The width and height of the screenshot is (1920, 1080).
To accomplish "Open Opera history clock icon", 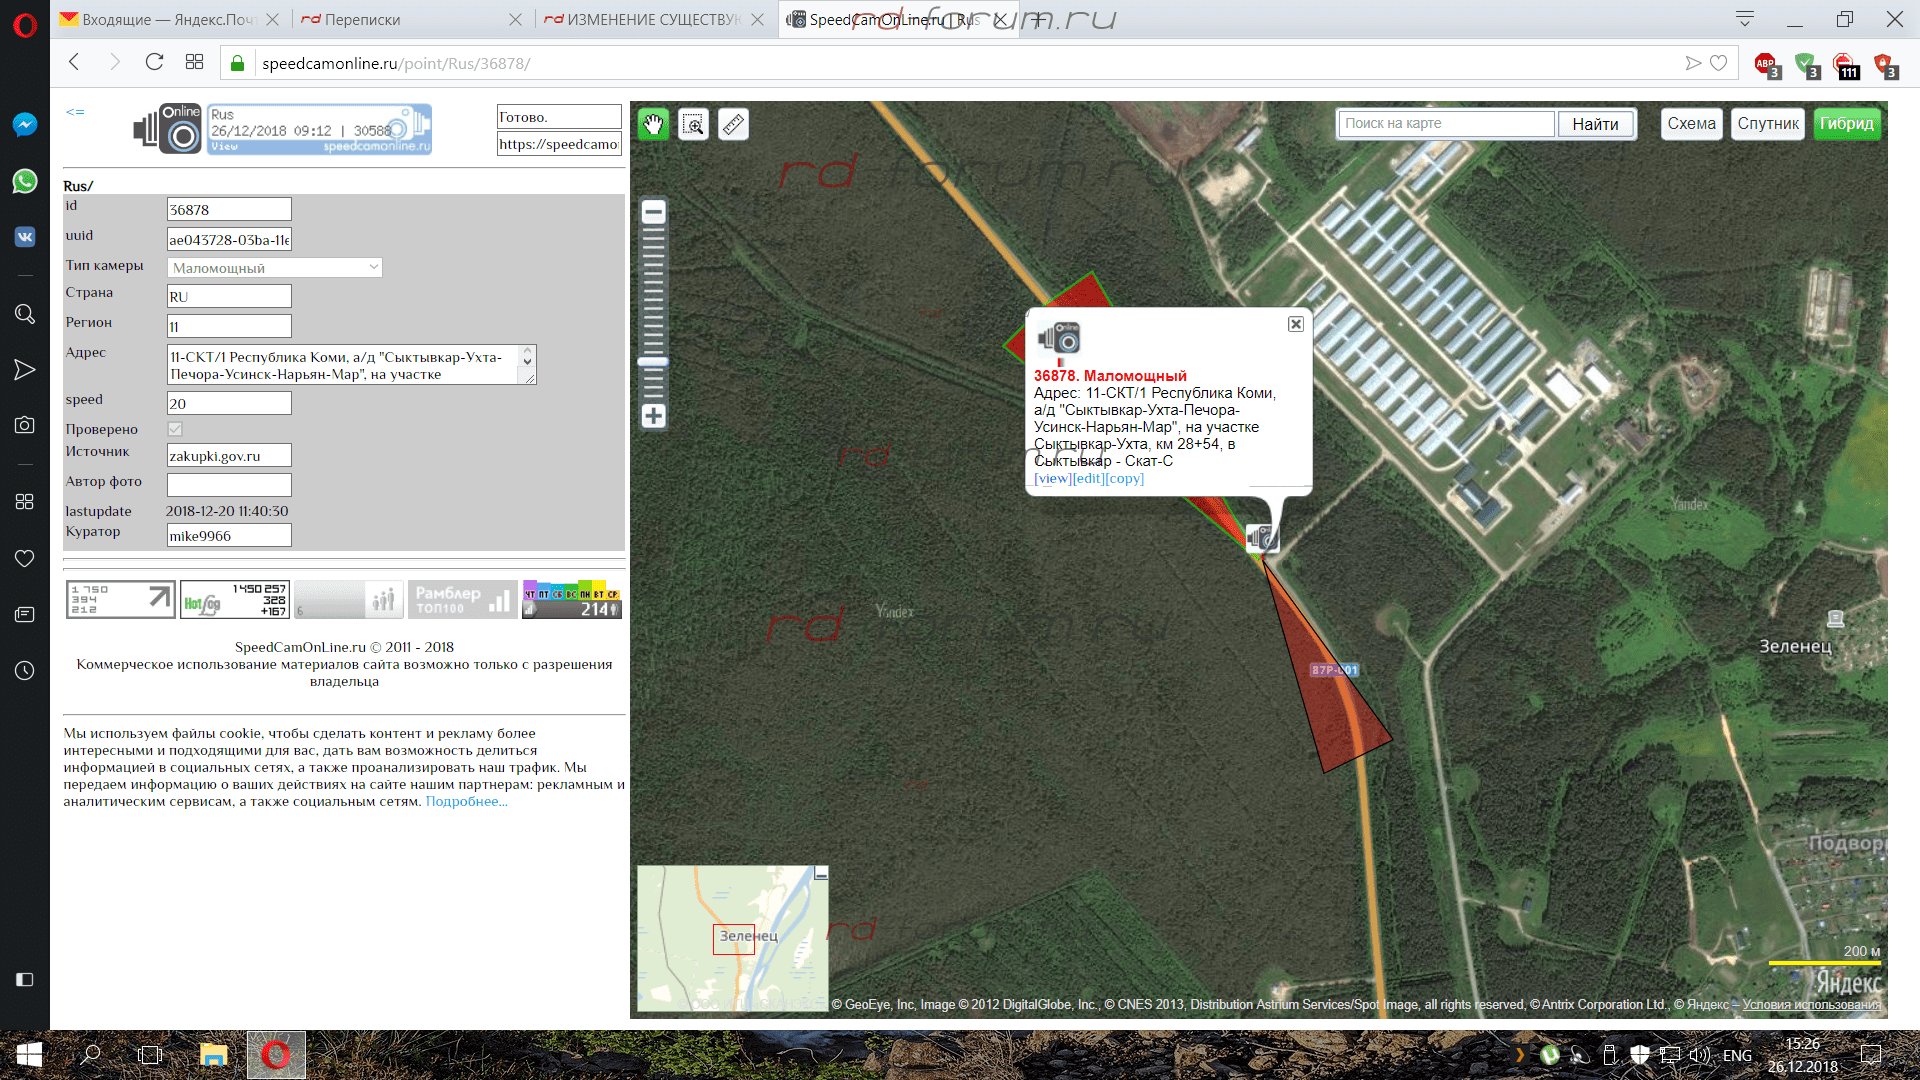I will point(25,670).
